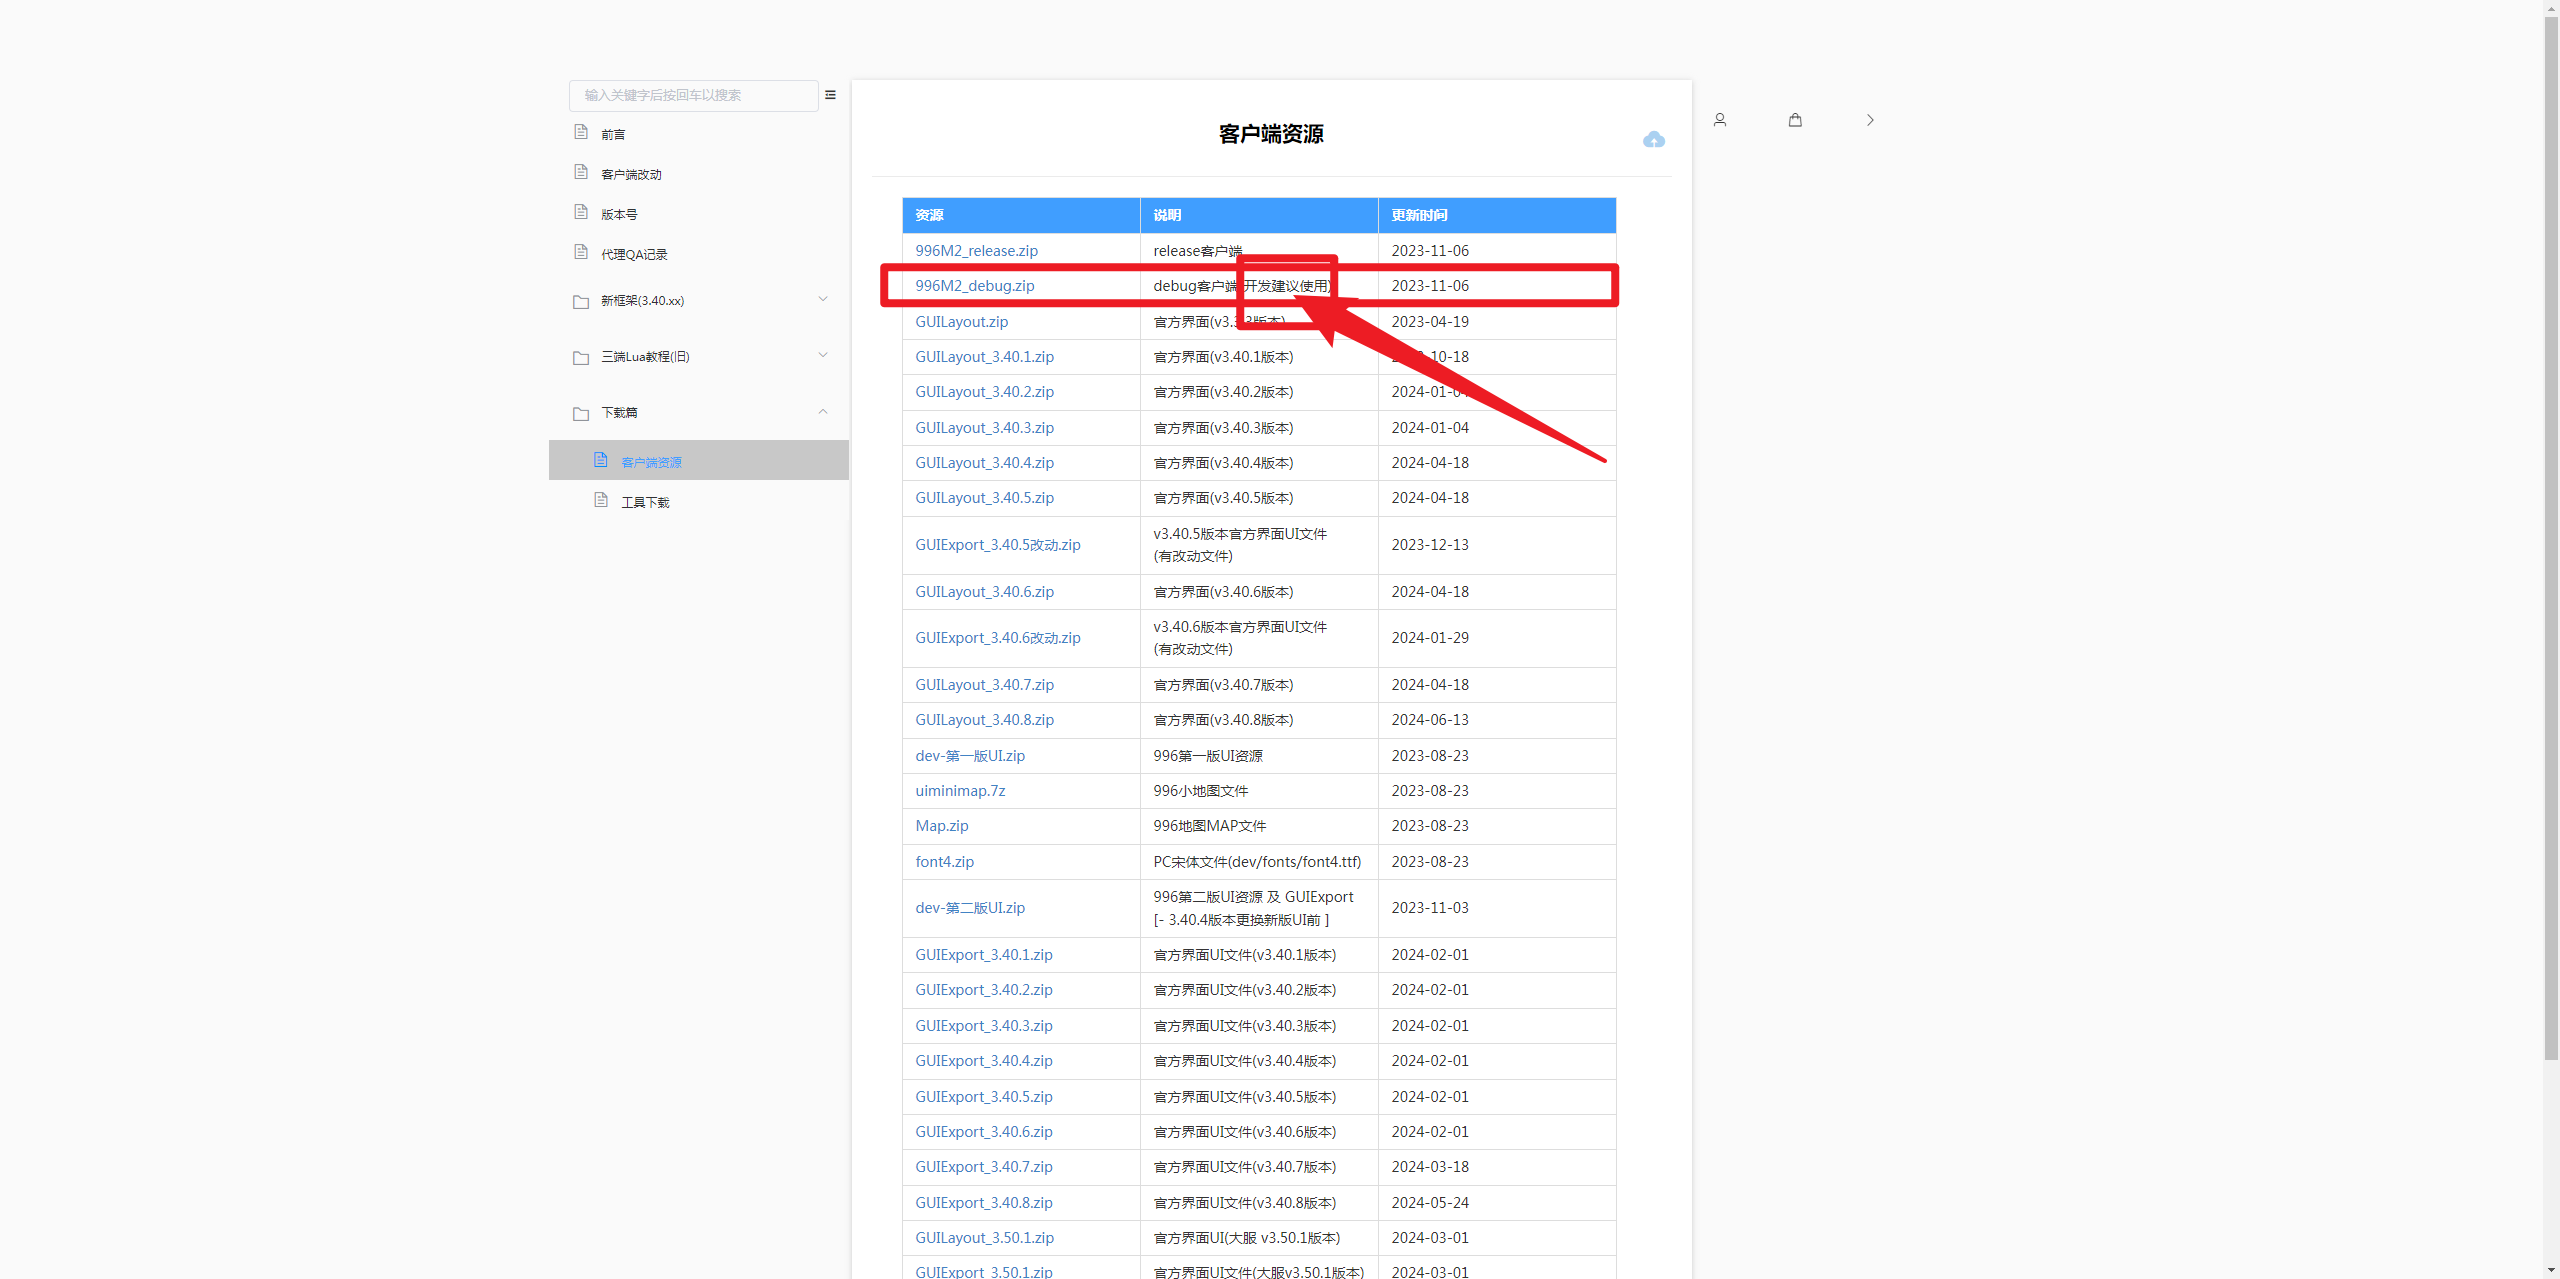Download GUILayout.zip
The image size is (2560, 1279).
(962, 322)
